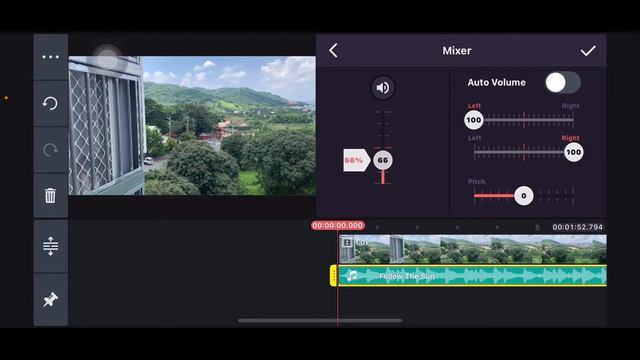This screenshot has height=360, width=640.
Task: Click the 66% volume label tag
Action: [x=356, y=160]
